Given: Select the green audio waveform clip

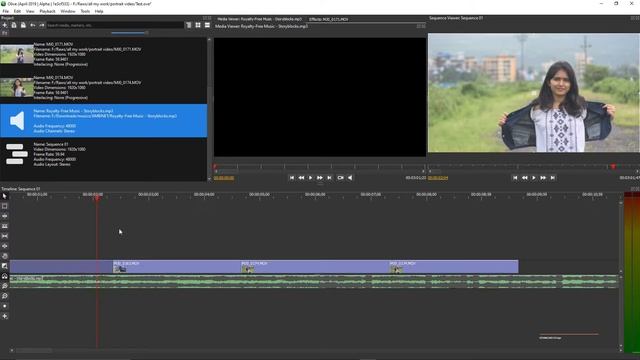Looking at the screenshot, I should pos(314,282).
